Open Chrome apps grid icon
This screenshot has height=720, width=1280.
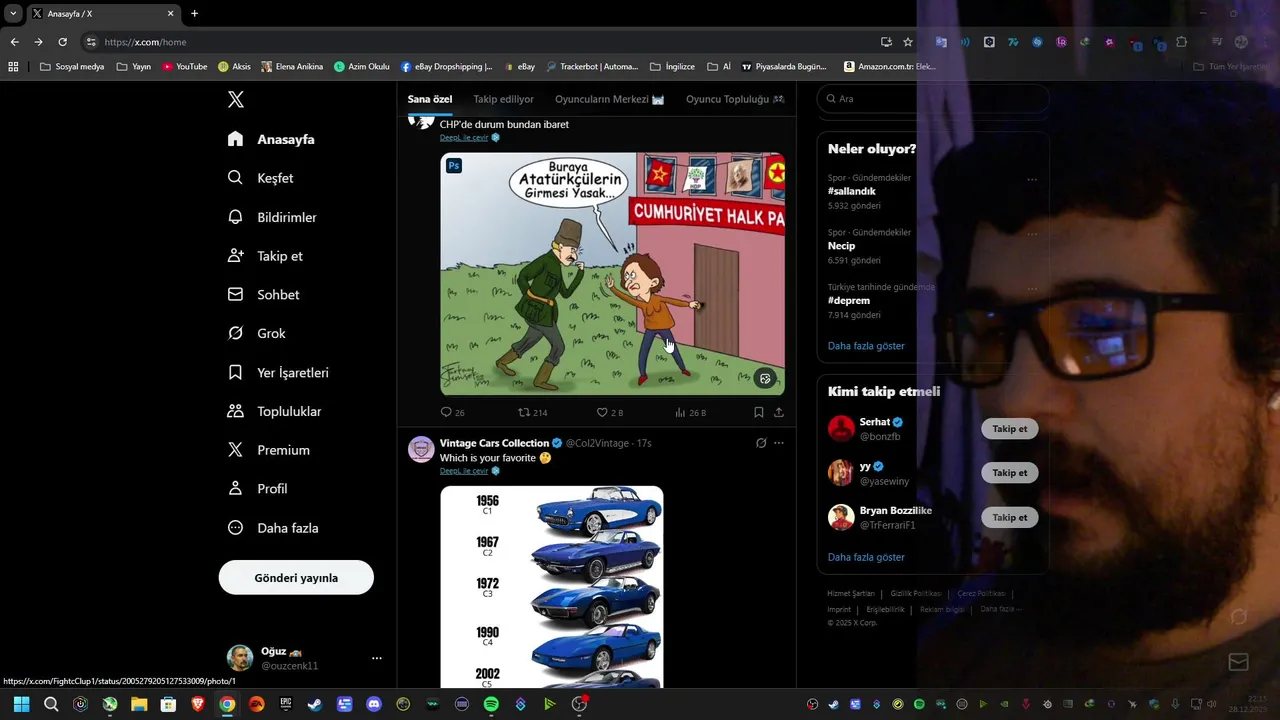coord(13,67)
